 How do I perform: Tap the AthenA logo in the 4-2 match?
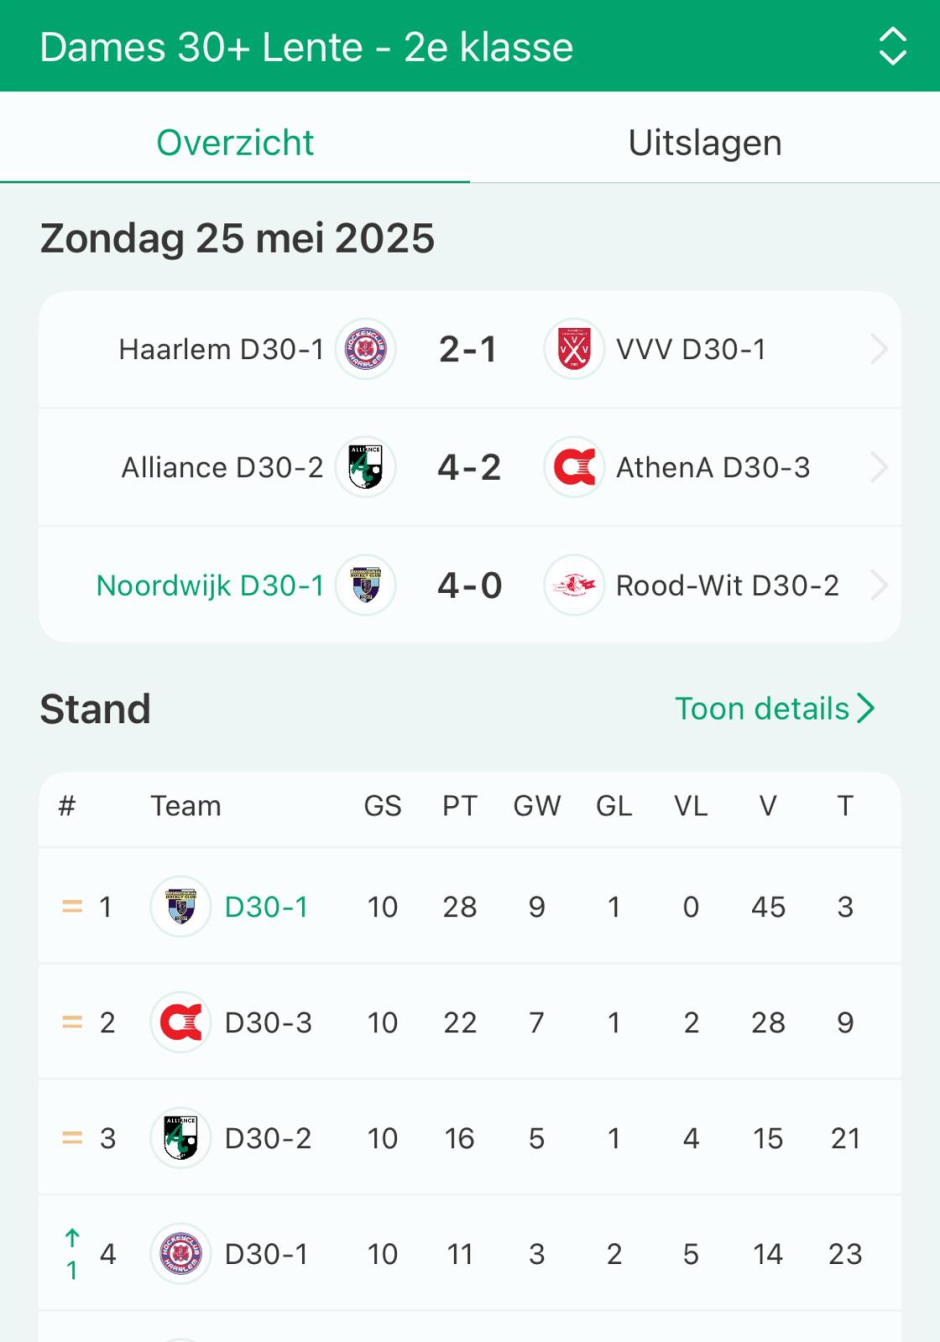tap(574, 467)
